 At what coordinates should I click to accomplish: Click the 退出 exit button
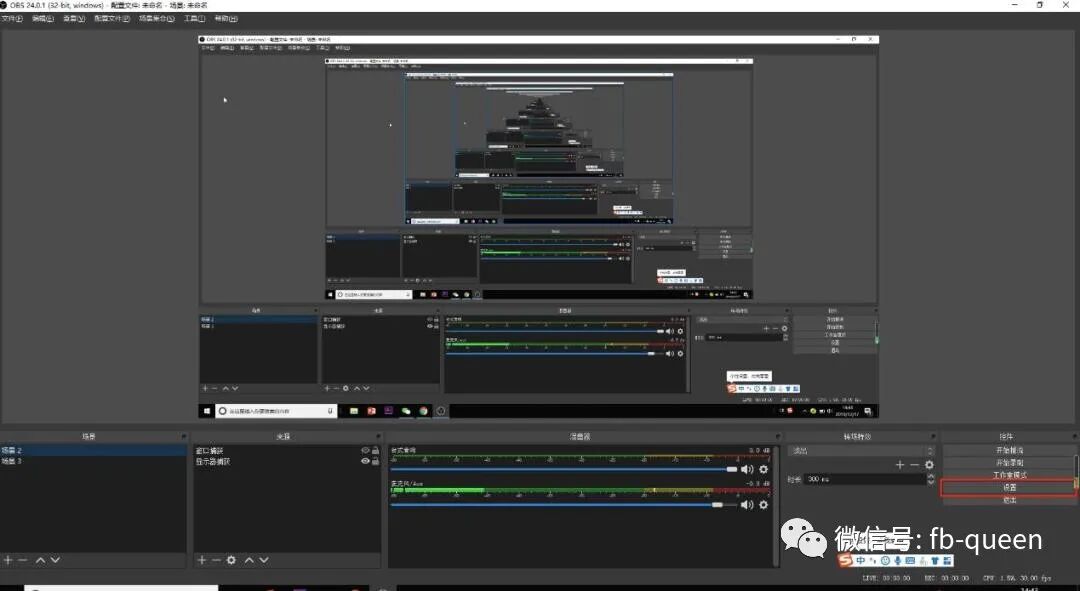[x=1009, y=500]
